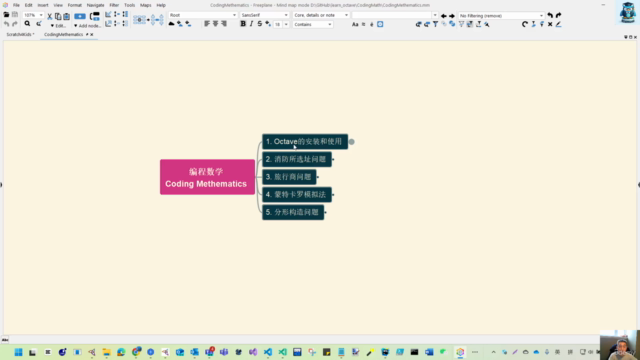Expand the Edit toolbar dropdown
Image resolution: width=640 pixels, height=360 pixels.
point(58,26)
